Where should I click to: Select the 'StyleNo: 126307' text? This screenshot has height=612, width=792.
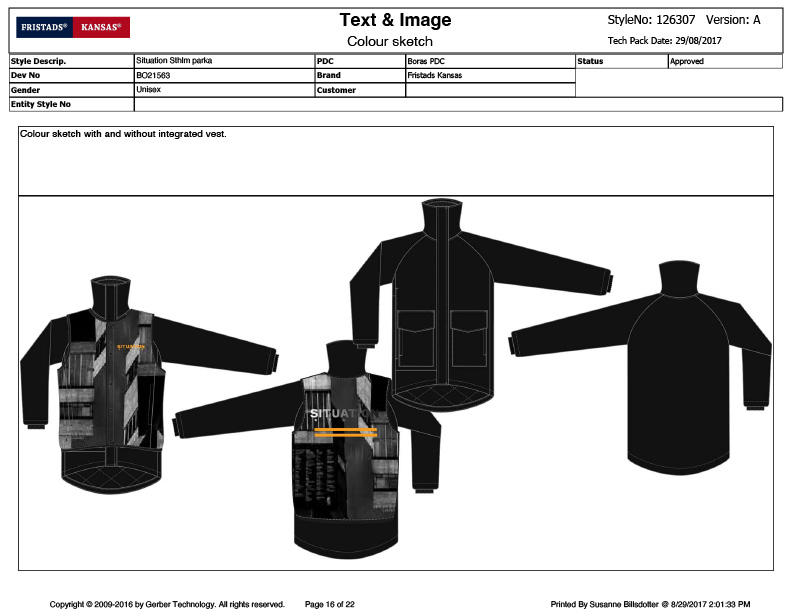pyautogui.click(x=651, y=20)
